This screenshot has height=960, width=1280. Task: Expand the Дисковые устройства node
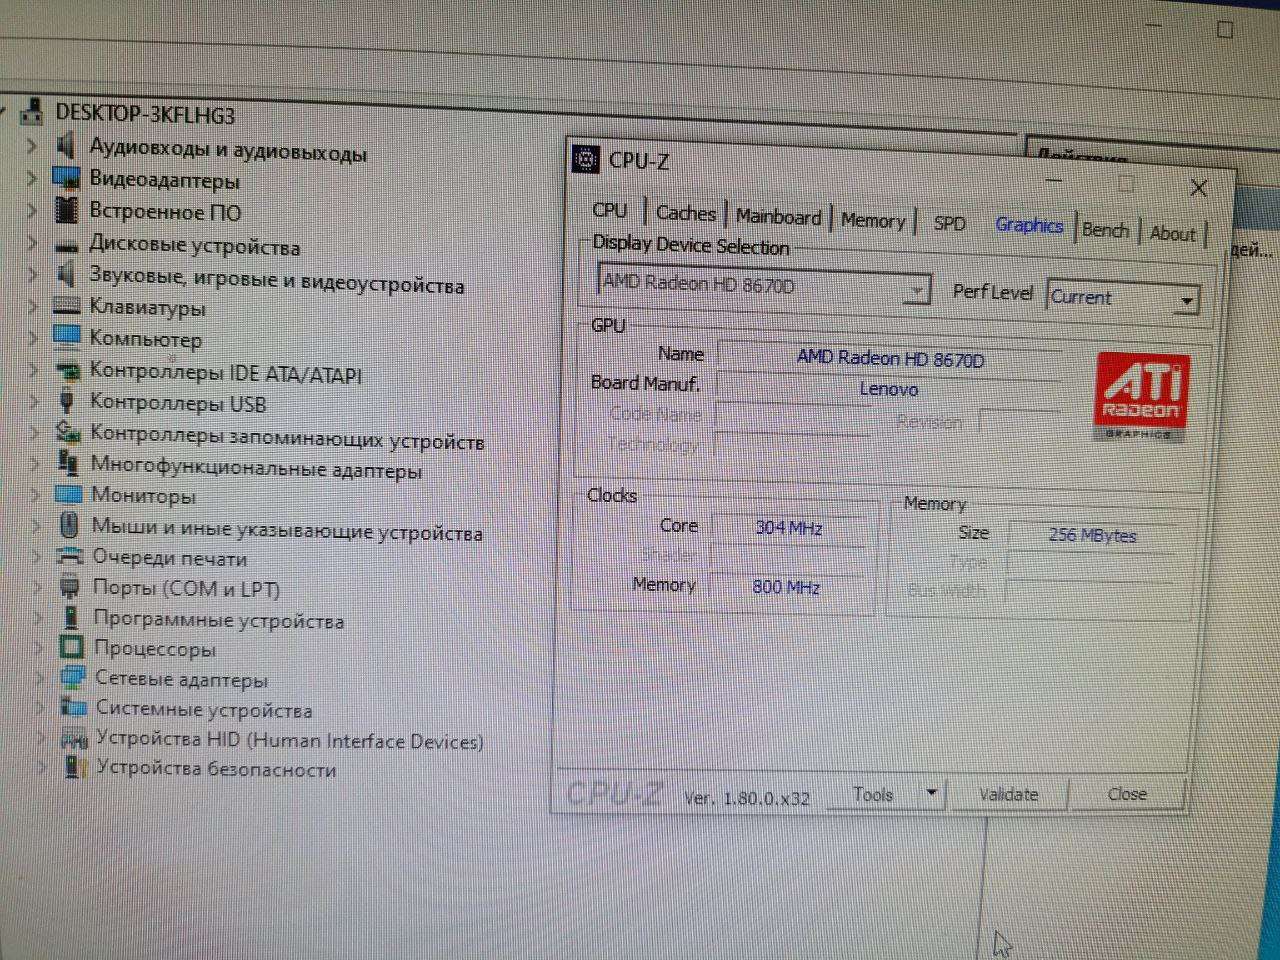pos(32,244)
